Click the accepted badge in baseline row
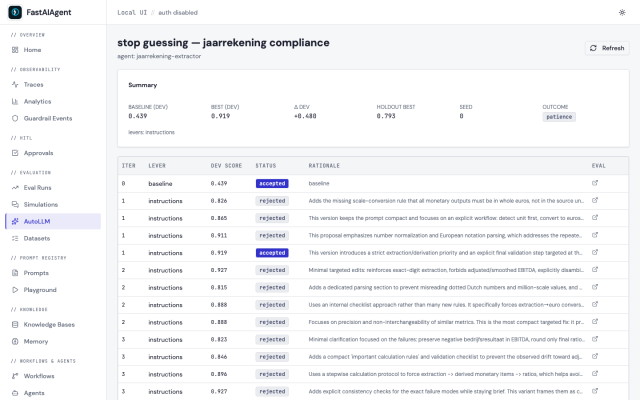This screenshot has width=640, height=400. [x=272, y=184]
